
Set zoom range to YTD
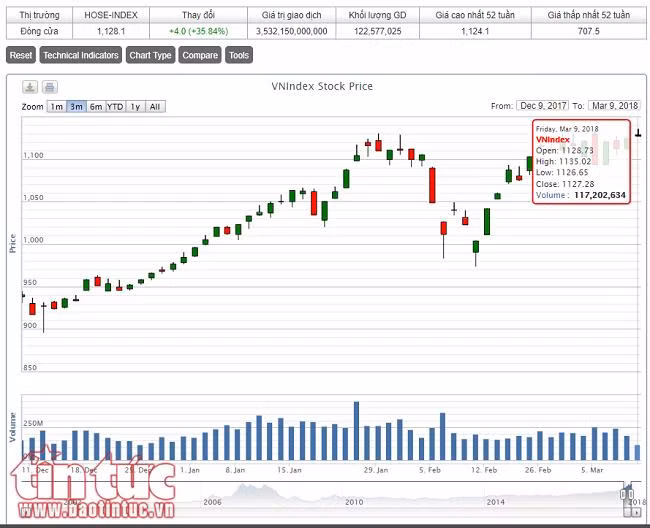tap(115, 107)
